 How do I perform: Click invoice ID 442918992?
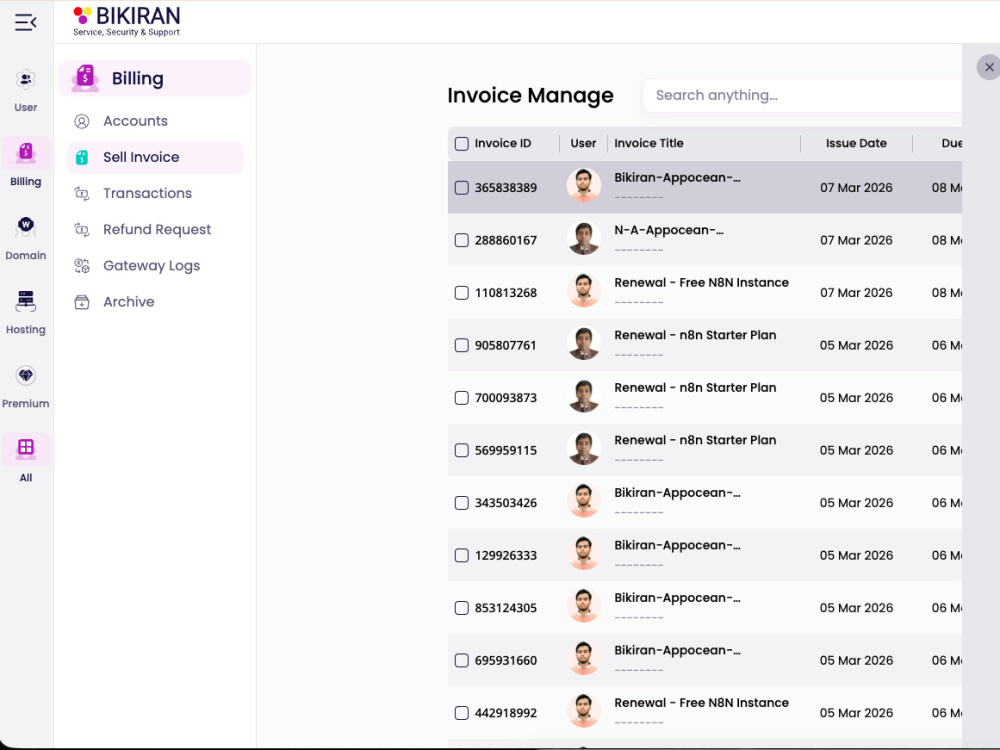pos(506,713)
